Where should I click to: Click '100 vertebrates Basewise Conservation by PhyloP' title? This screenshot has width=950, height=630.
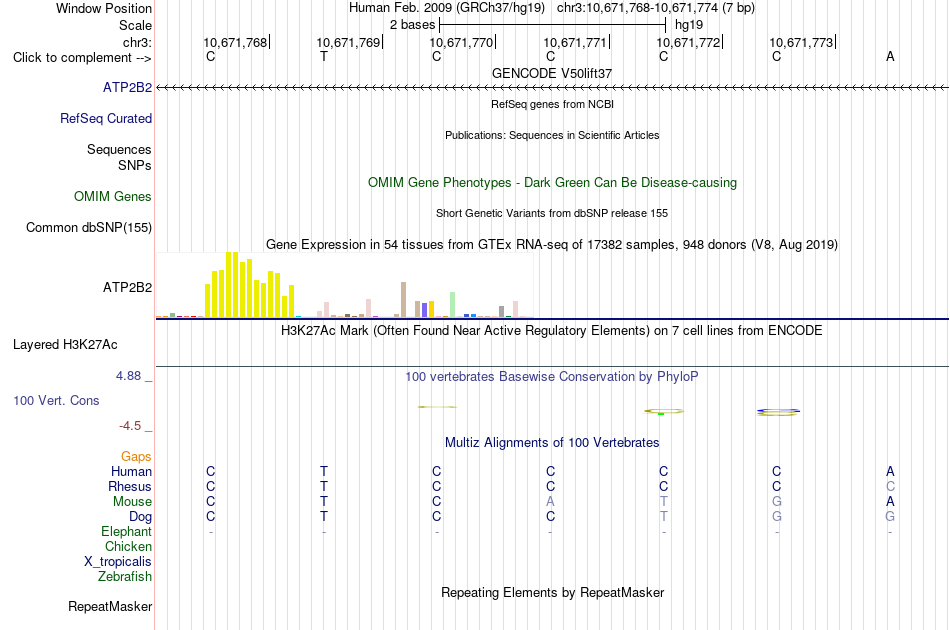[552, 377]
